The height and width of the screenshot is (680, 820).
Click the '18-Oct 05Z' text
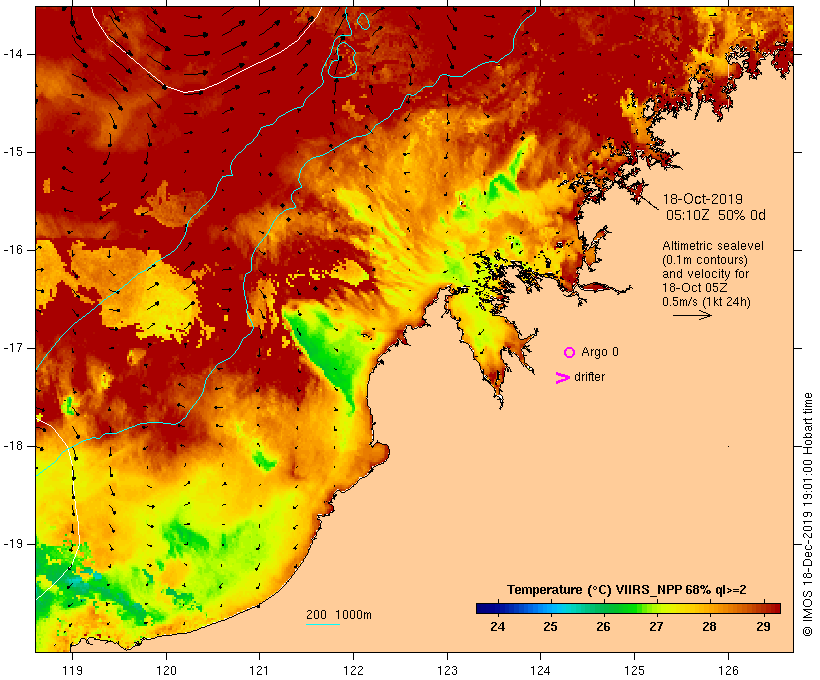[694, 288]
